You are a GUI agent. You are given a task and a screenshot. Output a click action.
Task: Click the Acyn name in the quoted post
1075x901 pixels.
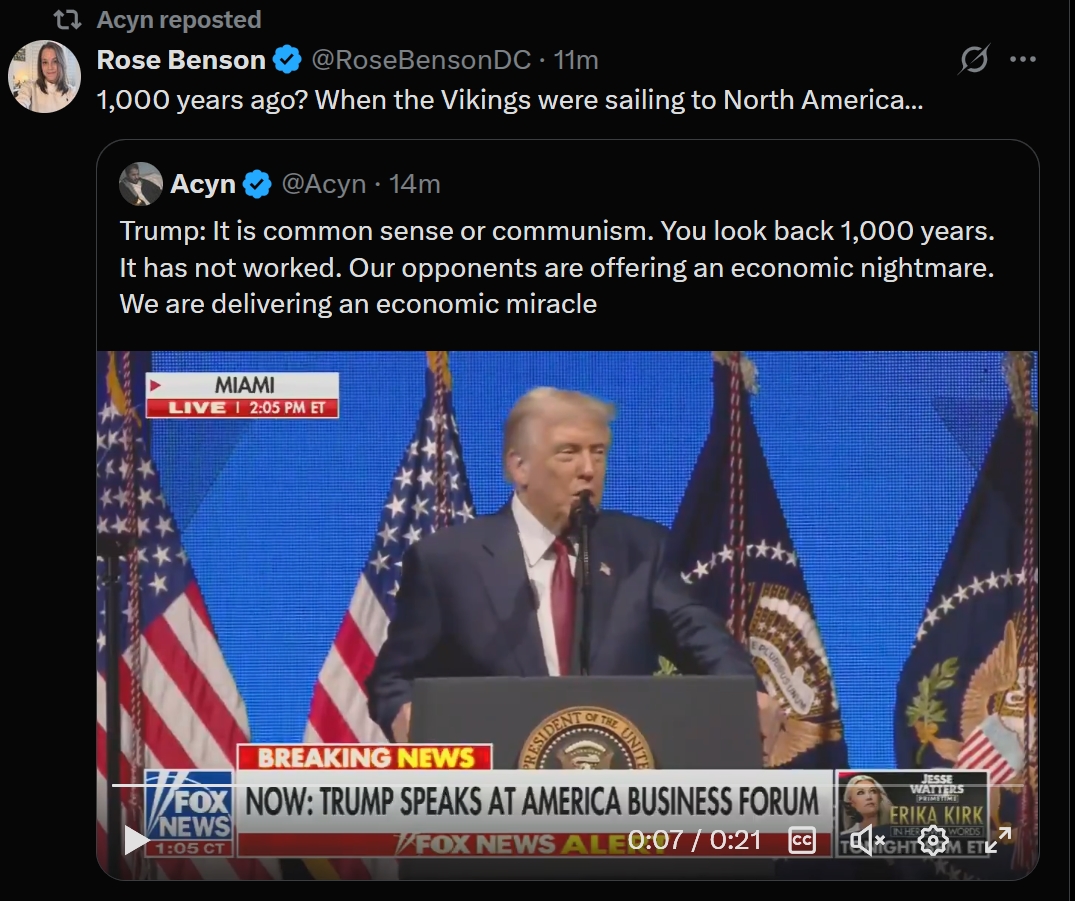point(203,185)
